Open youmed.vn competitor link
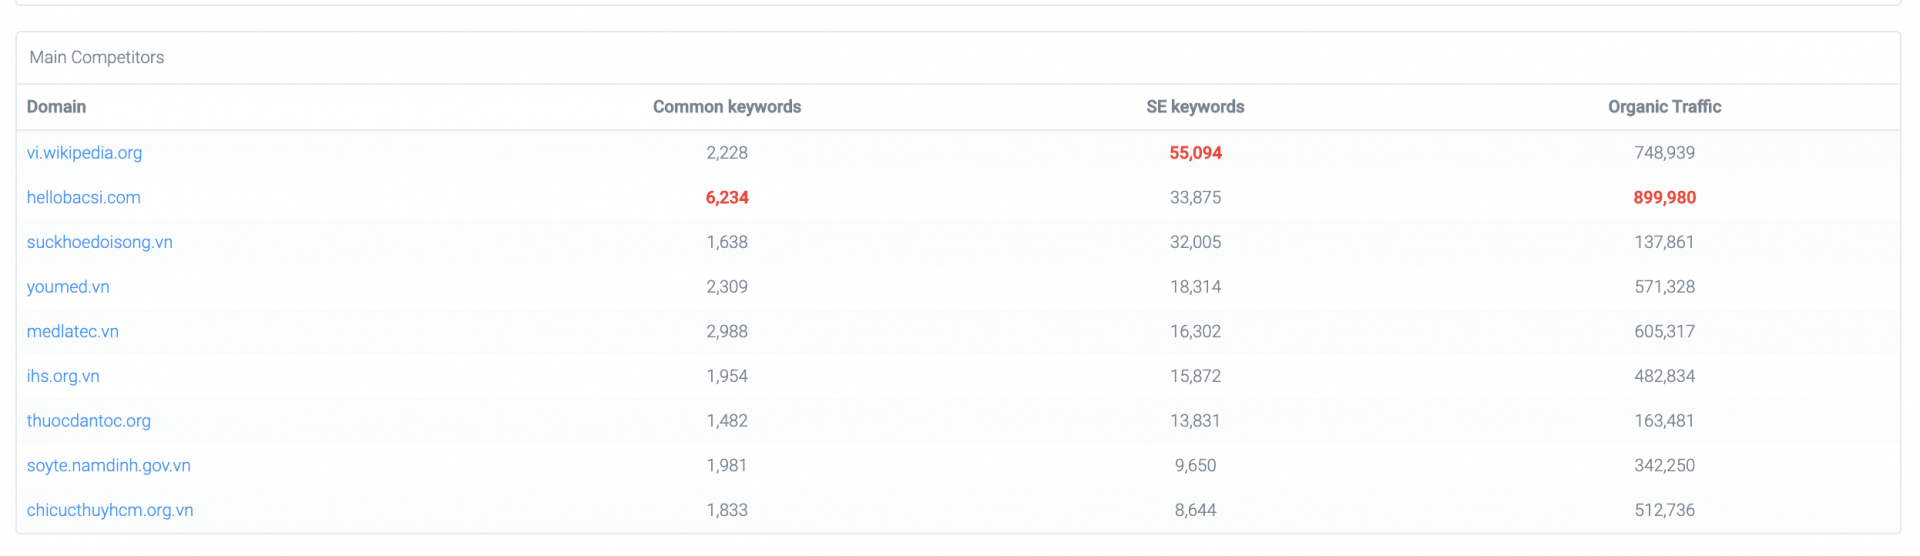The image size is (1920, 556). pos(68,287)
